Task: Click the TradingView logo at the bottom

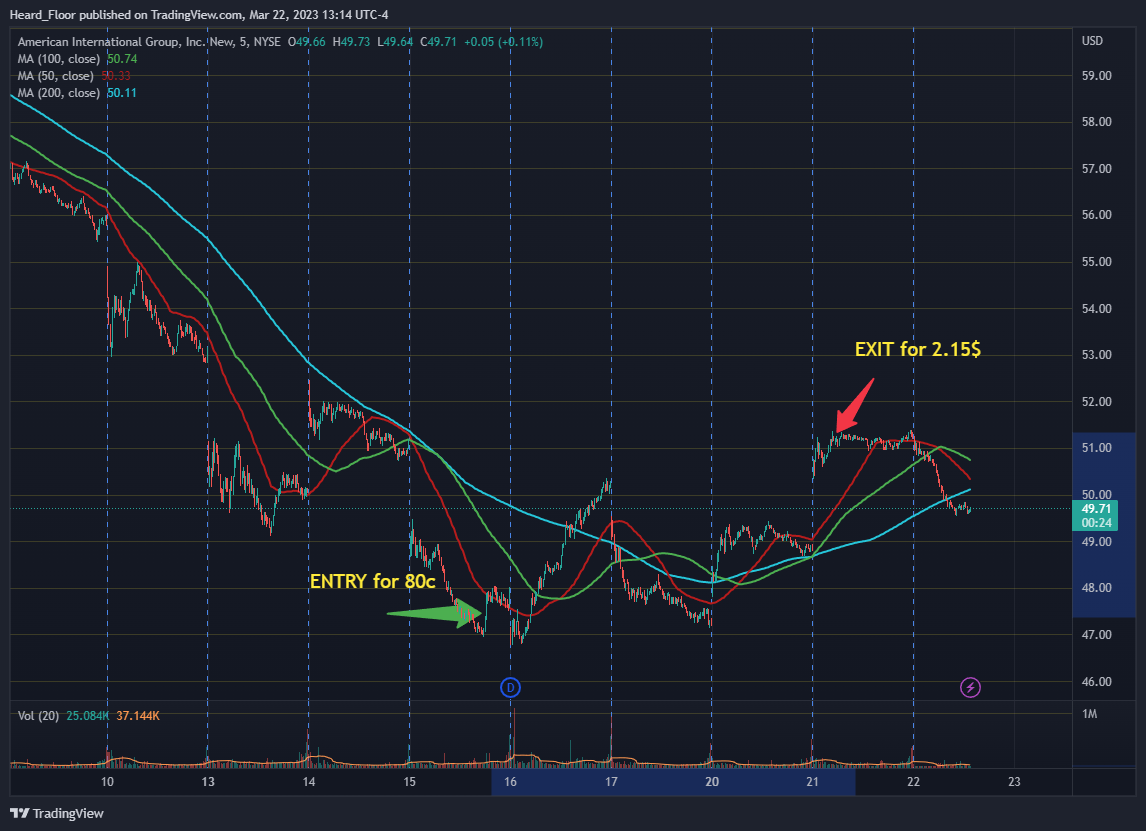Action: tap(57, 813)
